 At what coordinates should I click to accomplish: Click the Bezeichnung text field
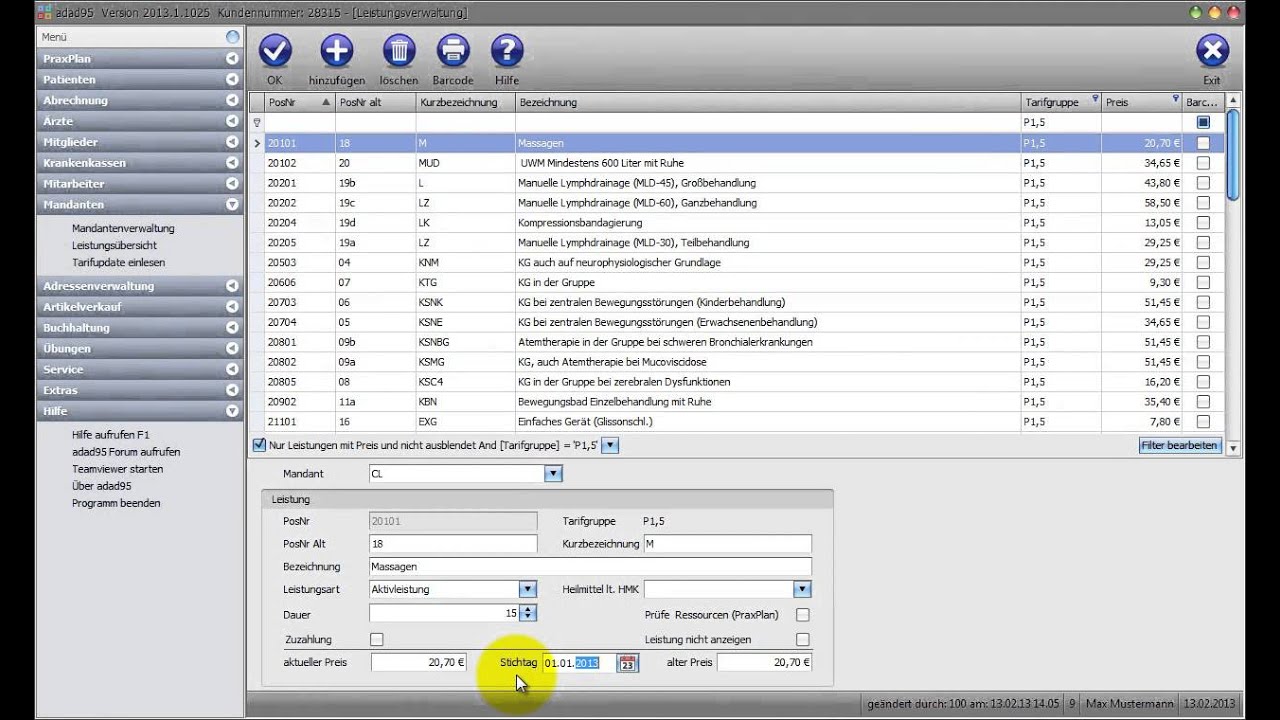590,567
